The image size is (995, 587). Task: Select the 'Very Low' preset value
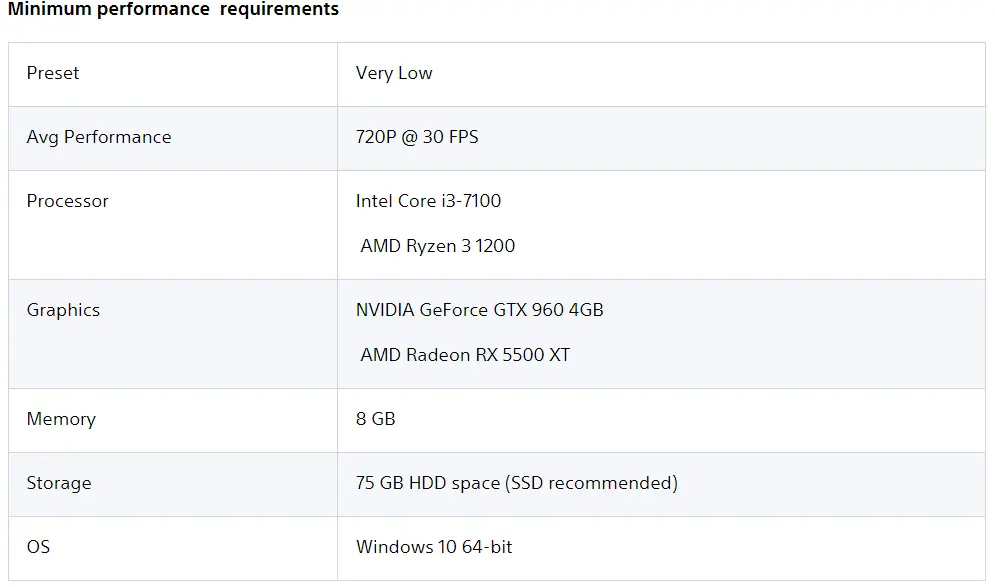394,73
